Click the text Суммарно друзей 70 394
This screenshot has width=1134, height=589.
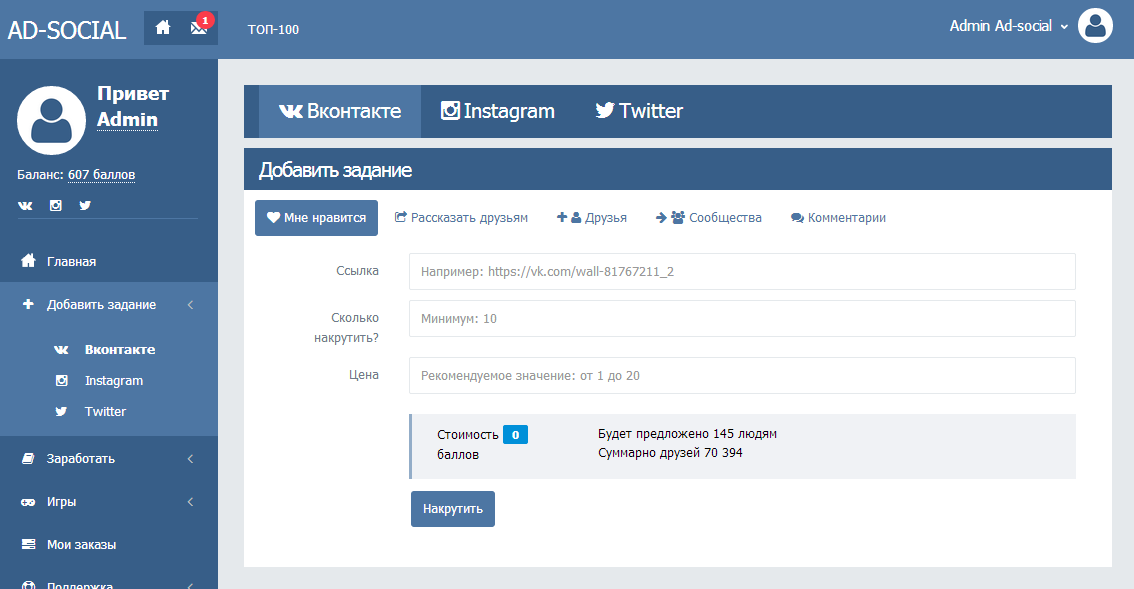[x=670, y=453]
